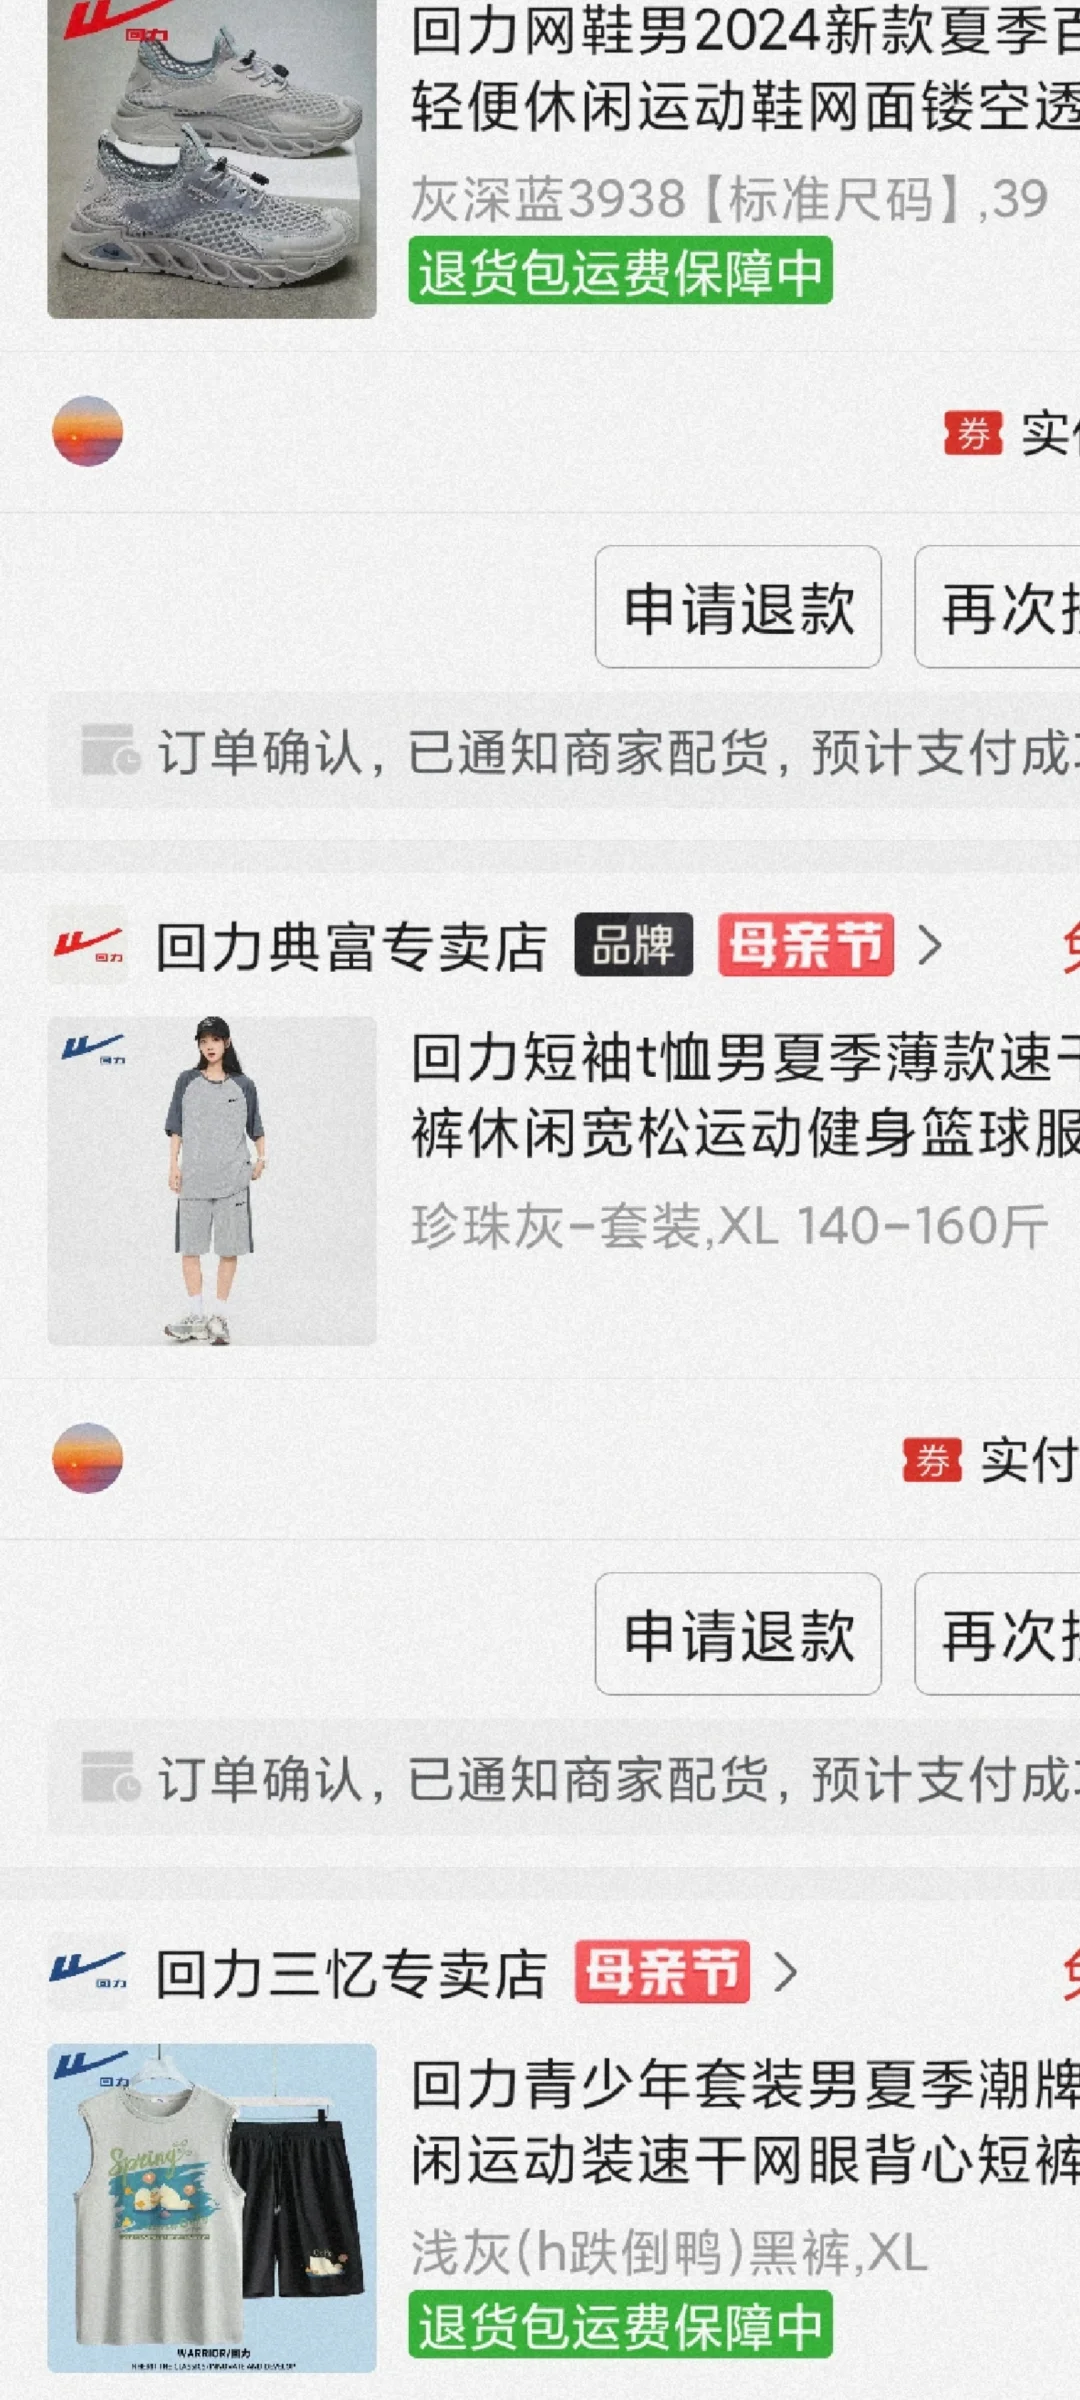Open the 回力典富专卖店 store logo icon

pyautogui.click(x=88, y=945)
